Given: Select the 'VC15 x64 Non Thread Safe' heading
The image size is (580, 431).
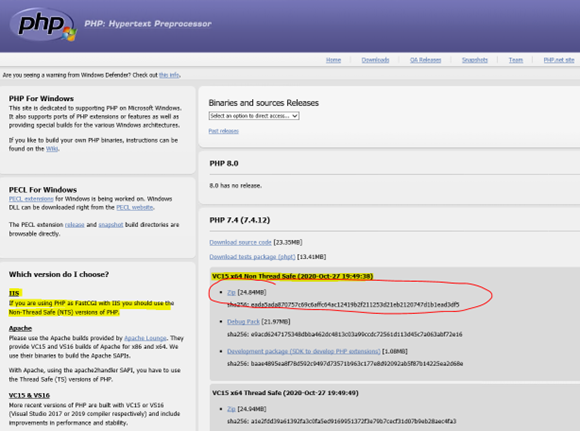Looking at the screenshot, I should point(293,276).
